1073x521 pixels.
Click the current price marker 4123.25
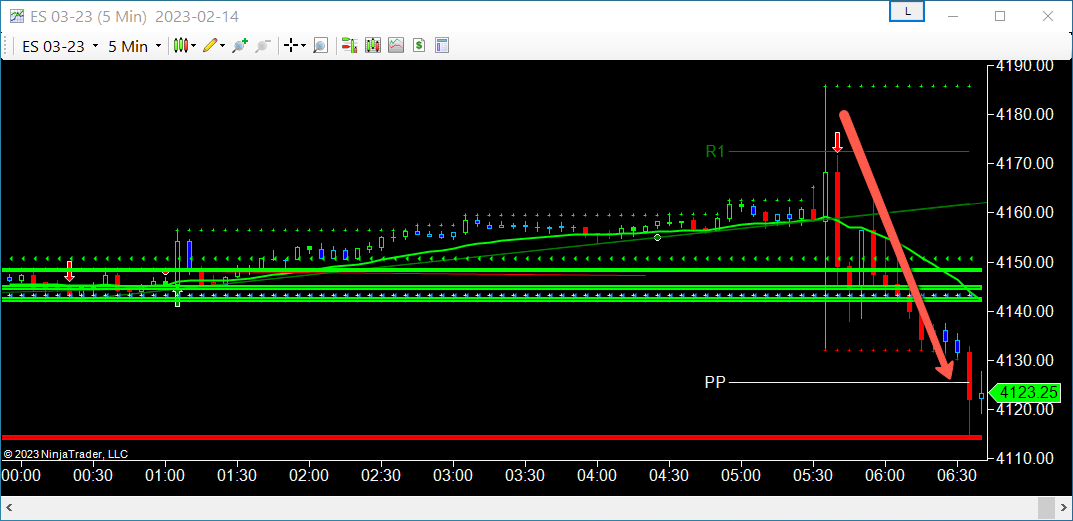pyautogui.click(x=1025, y=393)
